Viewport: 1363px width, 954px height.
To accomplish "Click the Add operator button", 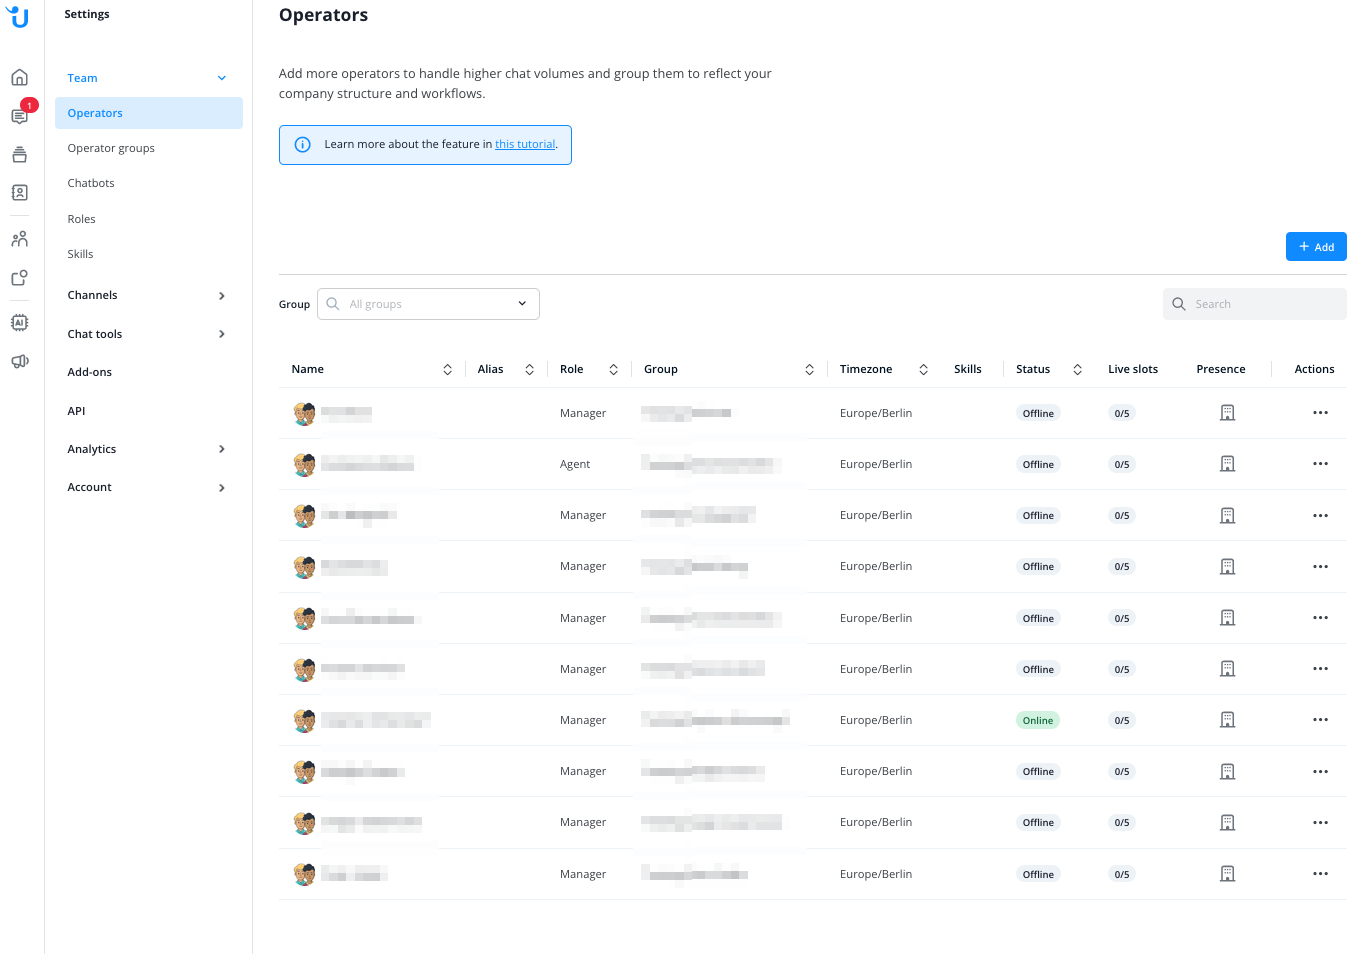I will pyautogui.click(x=1316, y=246).
